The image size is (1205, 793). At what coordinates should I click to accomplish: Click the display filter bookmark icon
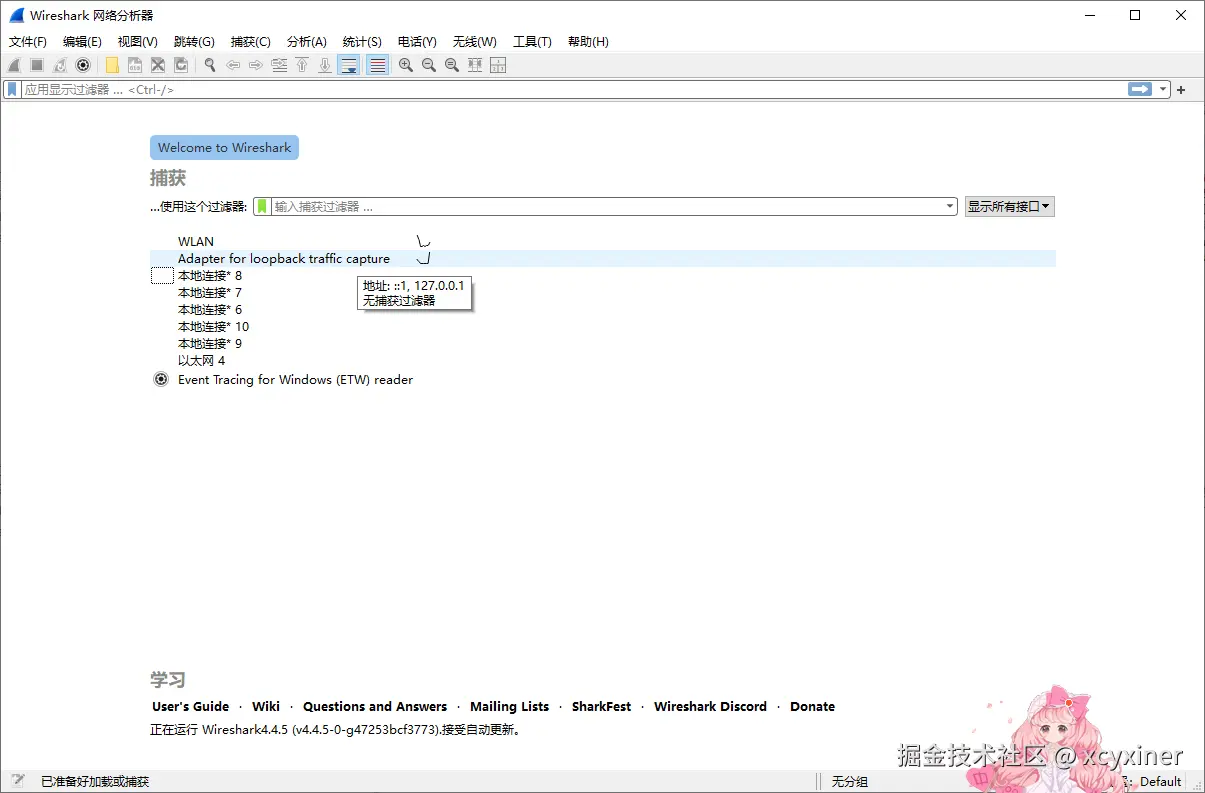(12, 89)
